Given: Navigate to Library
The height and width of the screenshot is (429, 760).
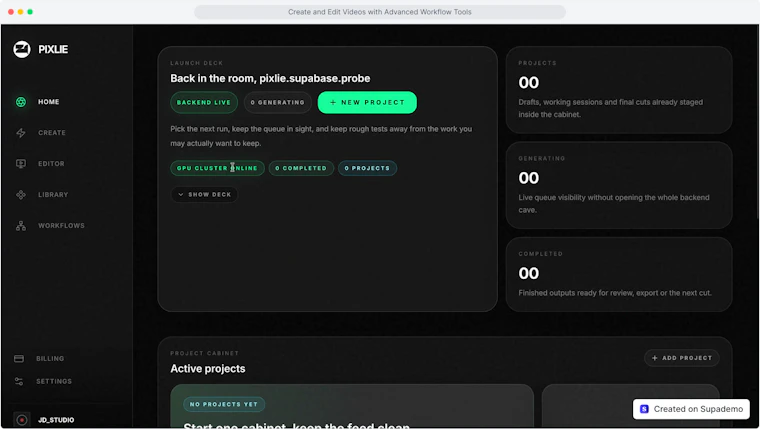Looking at the screenshot, I should point(53,195).
